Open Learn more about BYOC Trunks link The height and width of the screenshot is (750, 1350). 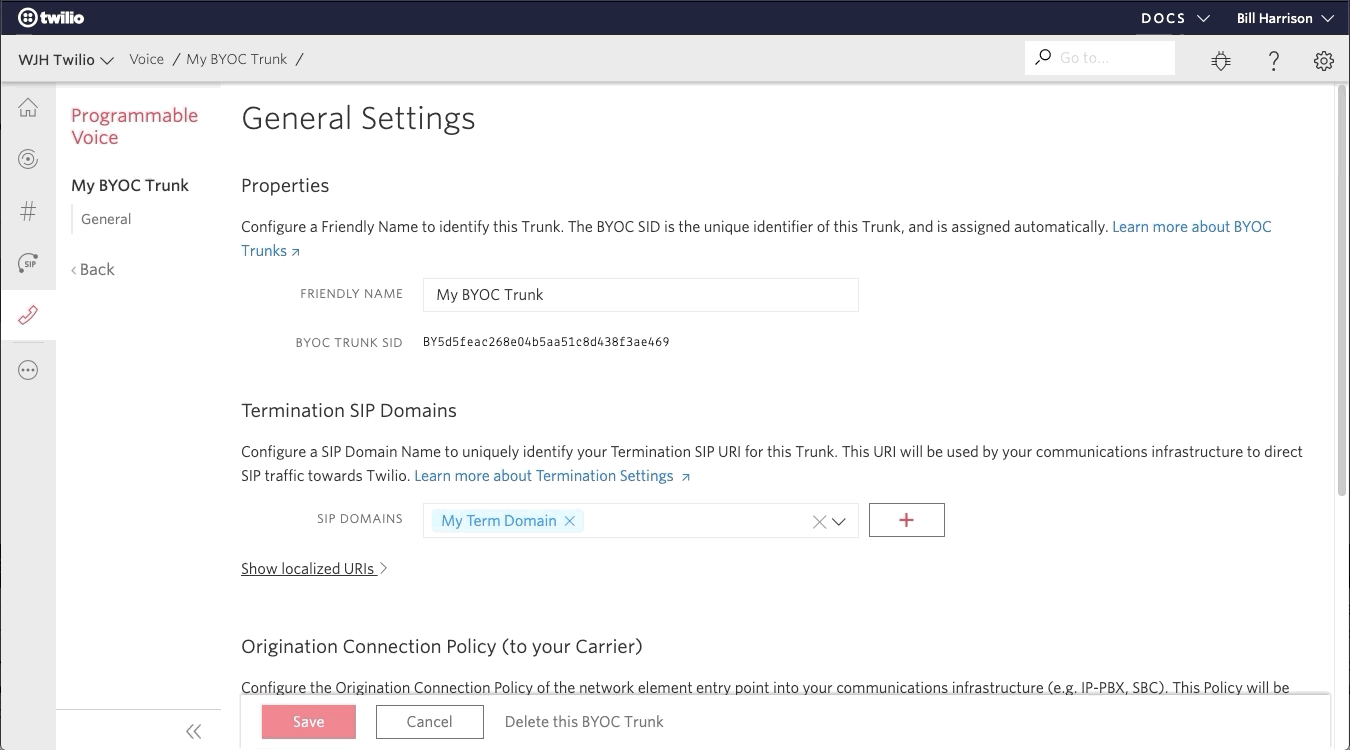1192,227
